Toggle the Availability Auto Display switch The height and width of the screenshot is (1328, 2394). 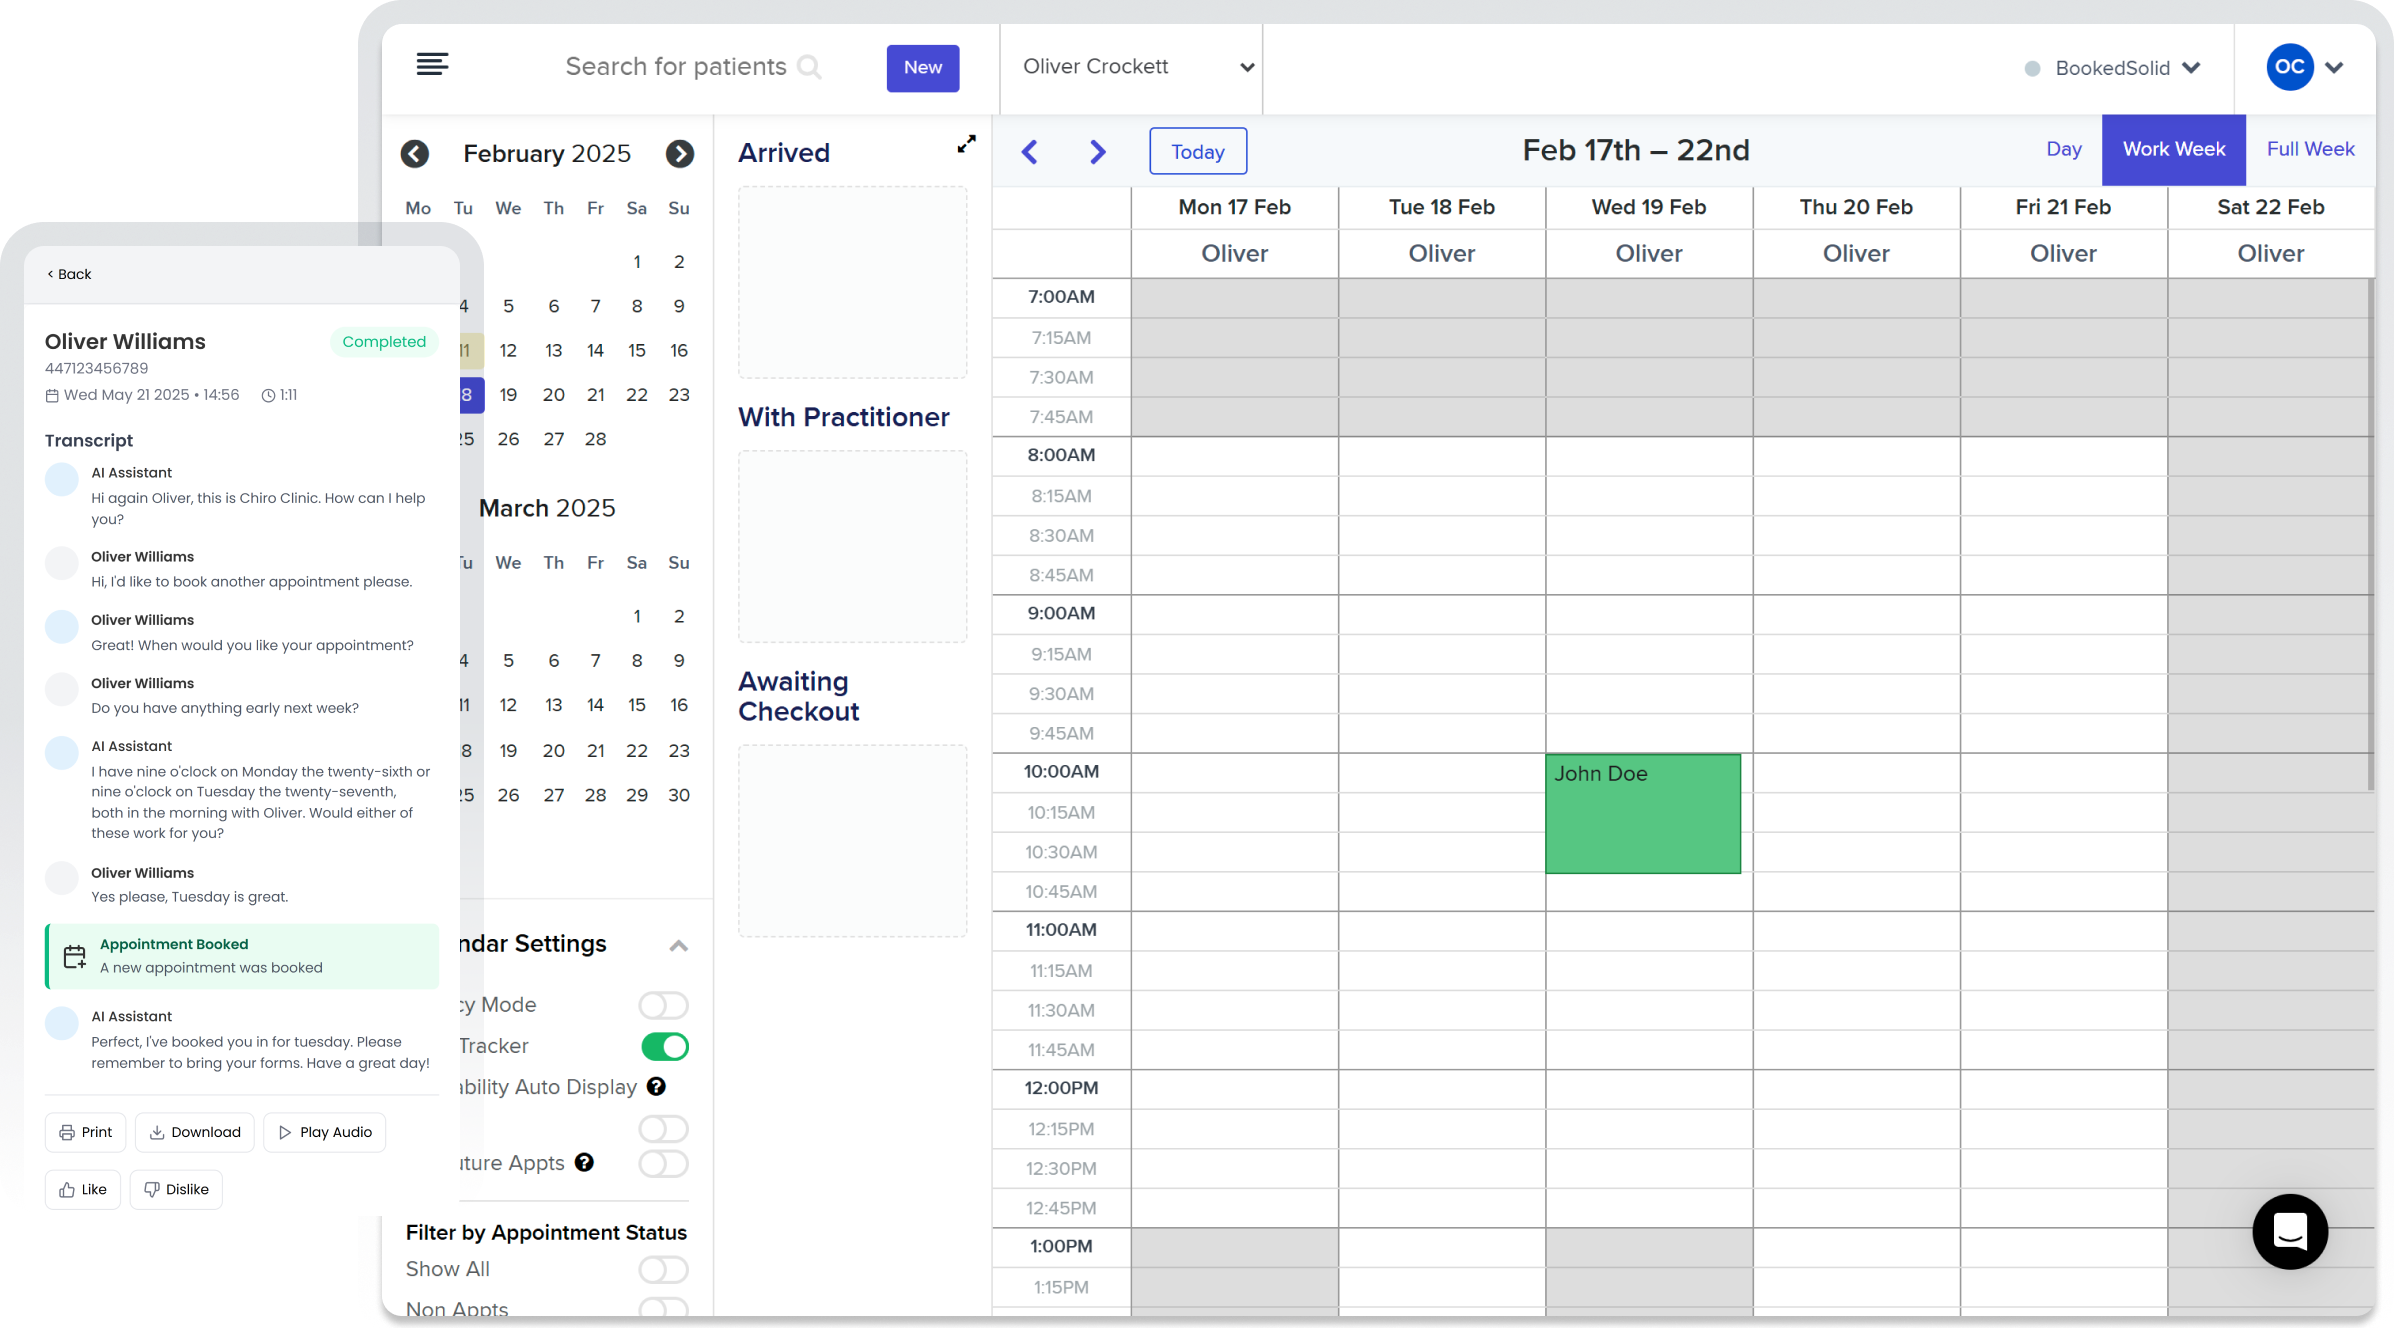[x=664, y=1128]
